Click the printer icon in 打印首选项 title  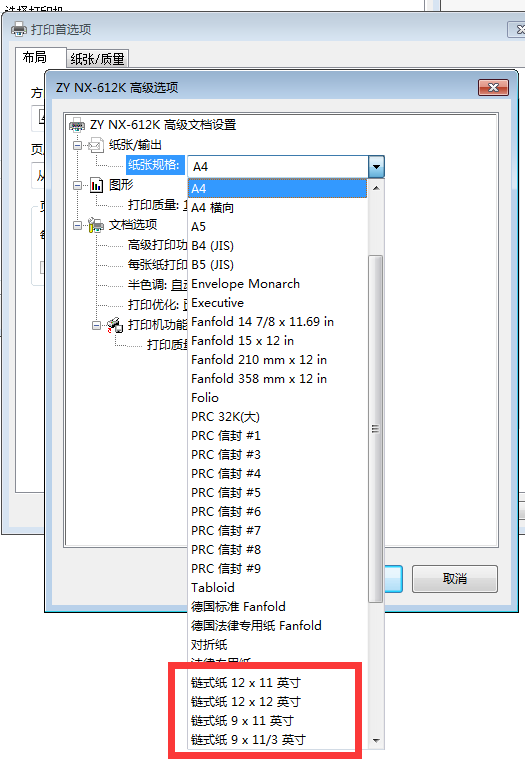pyautogui.click(x=19, y=29)
